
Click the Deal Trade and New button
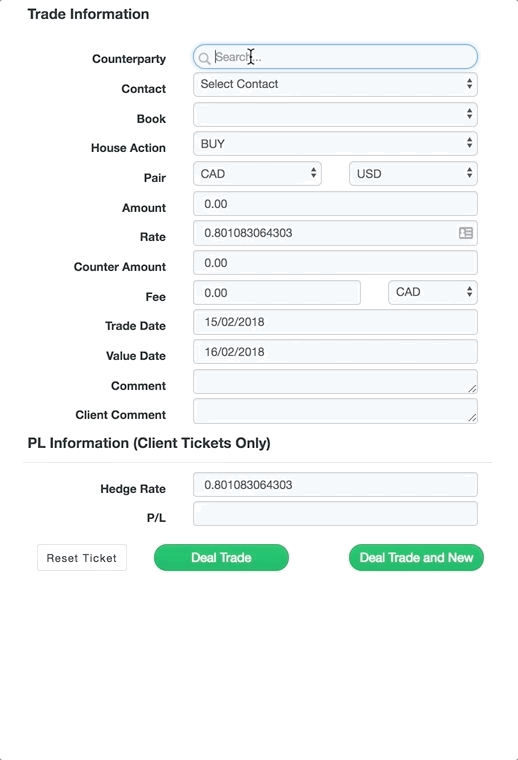(x=416, y=557)
